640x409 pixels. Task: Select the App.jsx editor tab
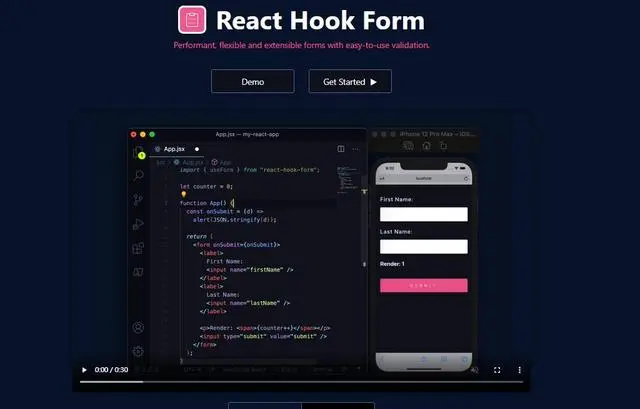tap(174, 148)
